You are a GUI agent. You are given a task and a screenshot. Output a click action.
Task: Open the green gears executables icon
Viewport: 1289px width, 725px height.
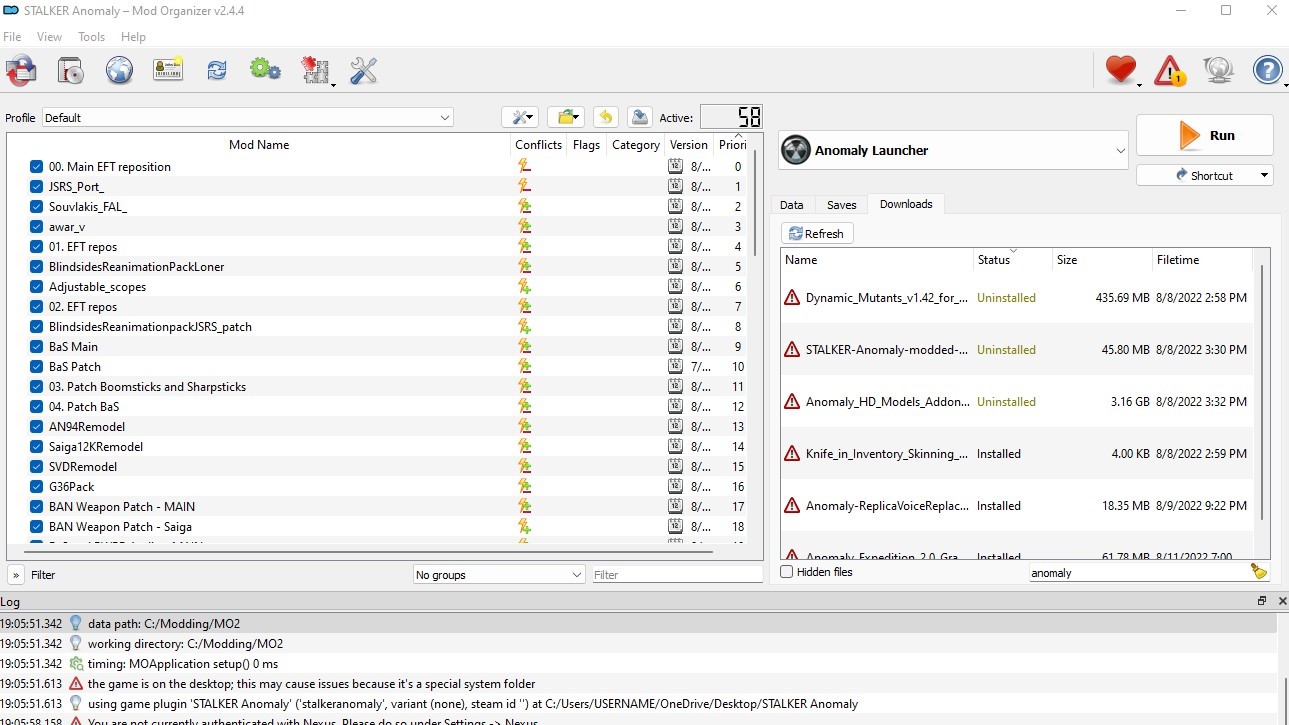point(265,70)
